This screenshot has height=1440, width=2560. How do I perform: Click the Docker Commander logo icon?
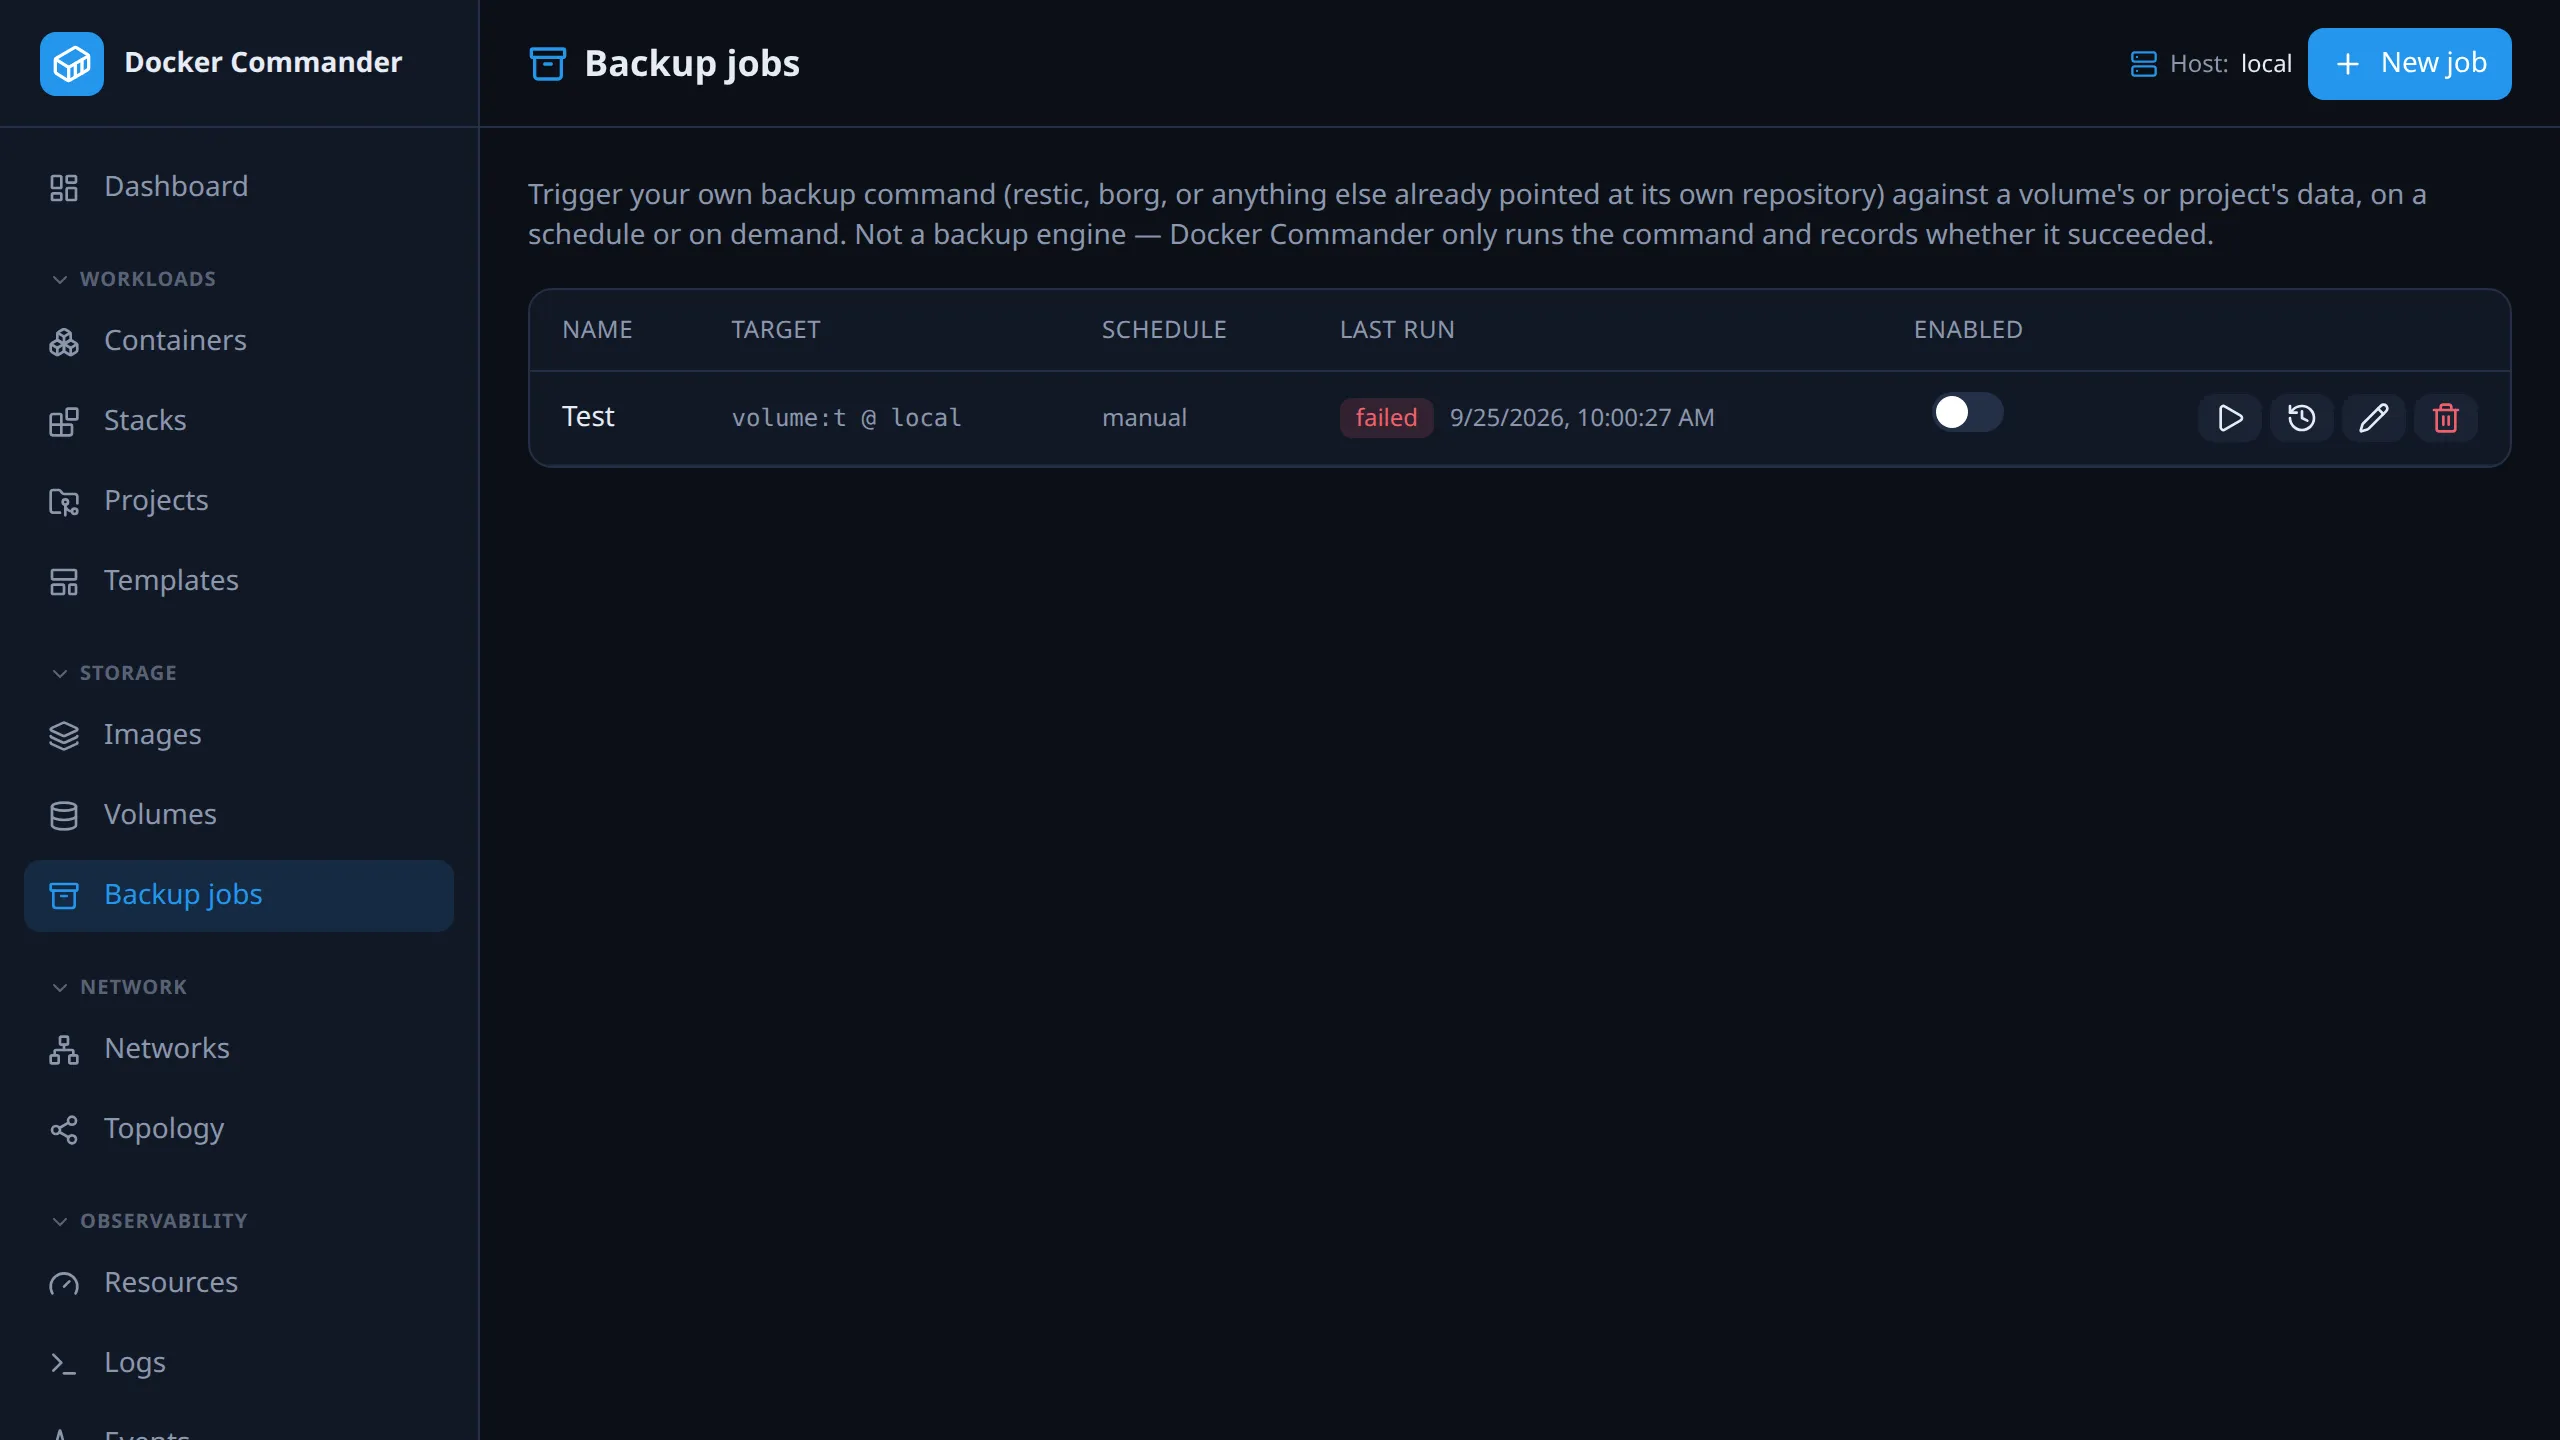tap(72, 64)
